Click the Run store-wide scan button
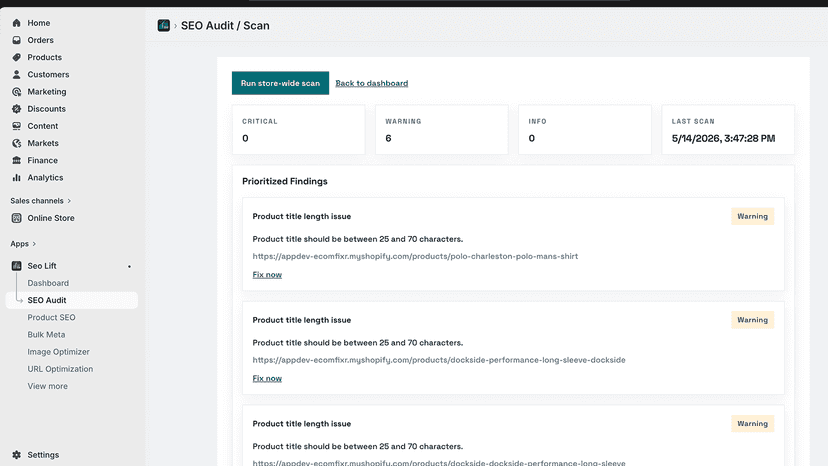The width and height of the screenshot is (828, 466). [280, 83]
